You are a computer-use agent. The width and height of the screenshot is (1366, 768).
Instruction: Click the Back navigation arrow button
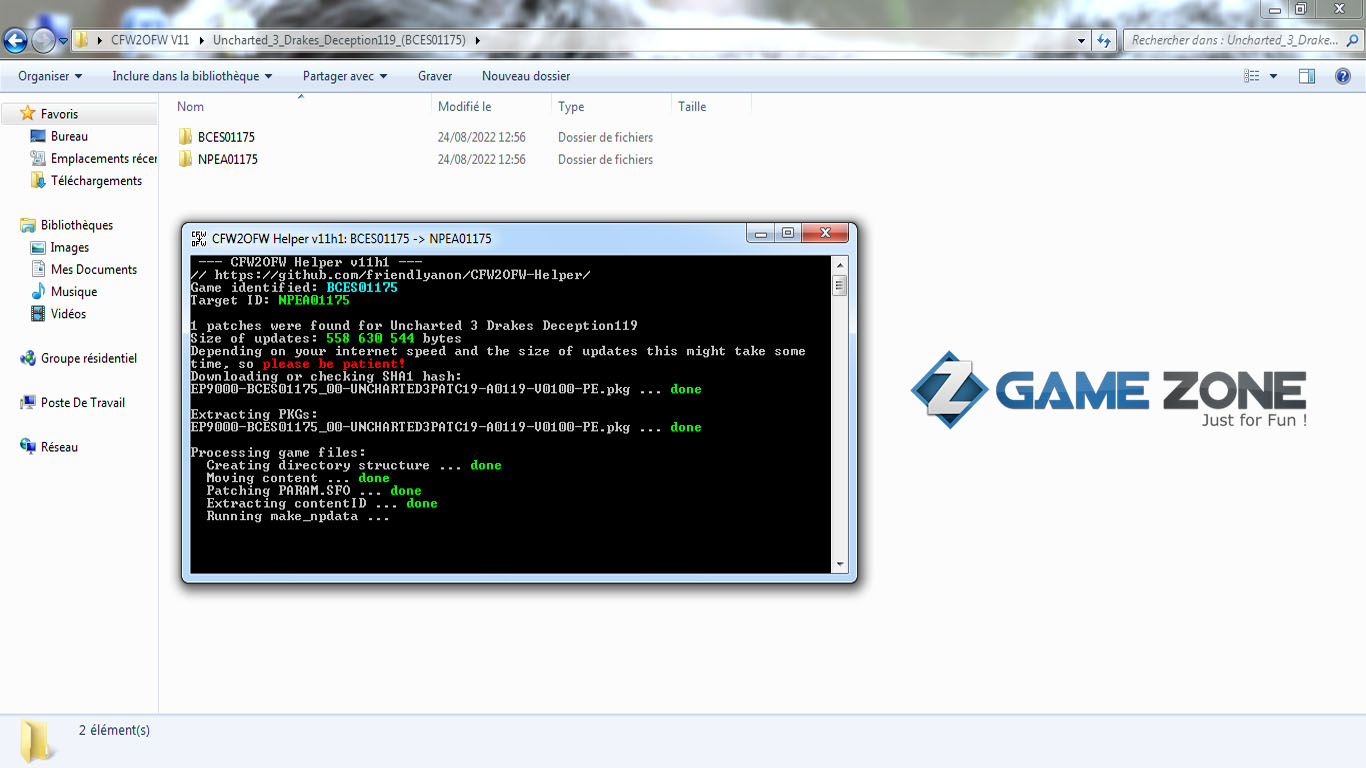point(15,41)
